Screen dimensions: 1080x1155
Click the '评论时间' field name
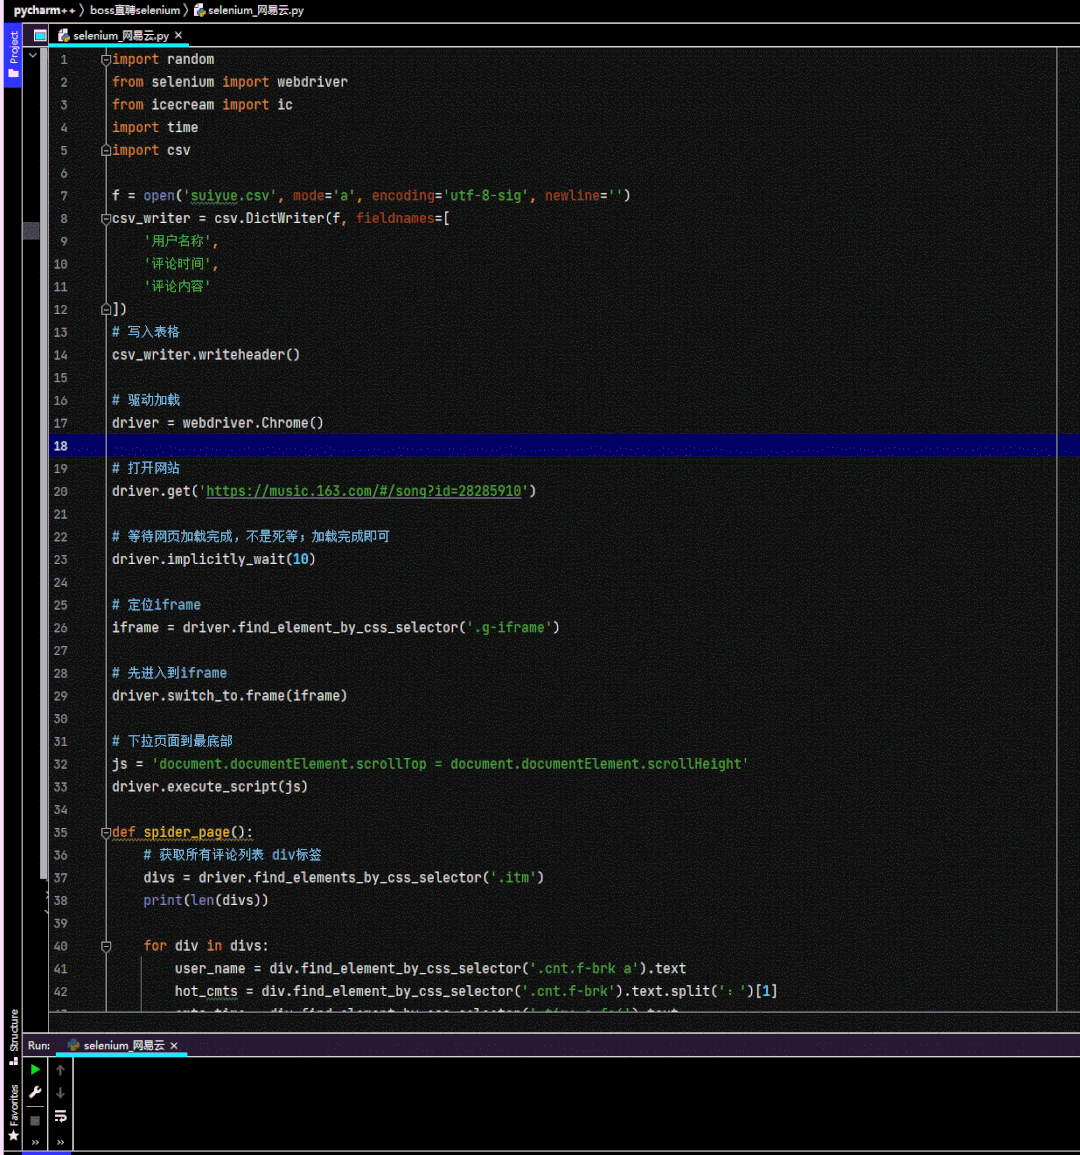(x=178, y=264)
